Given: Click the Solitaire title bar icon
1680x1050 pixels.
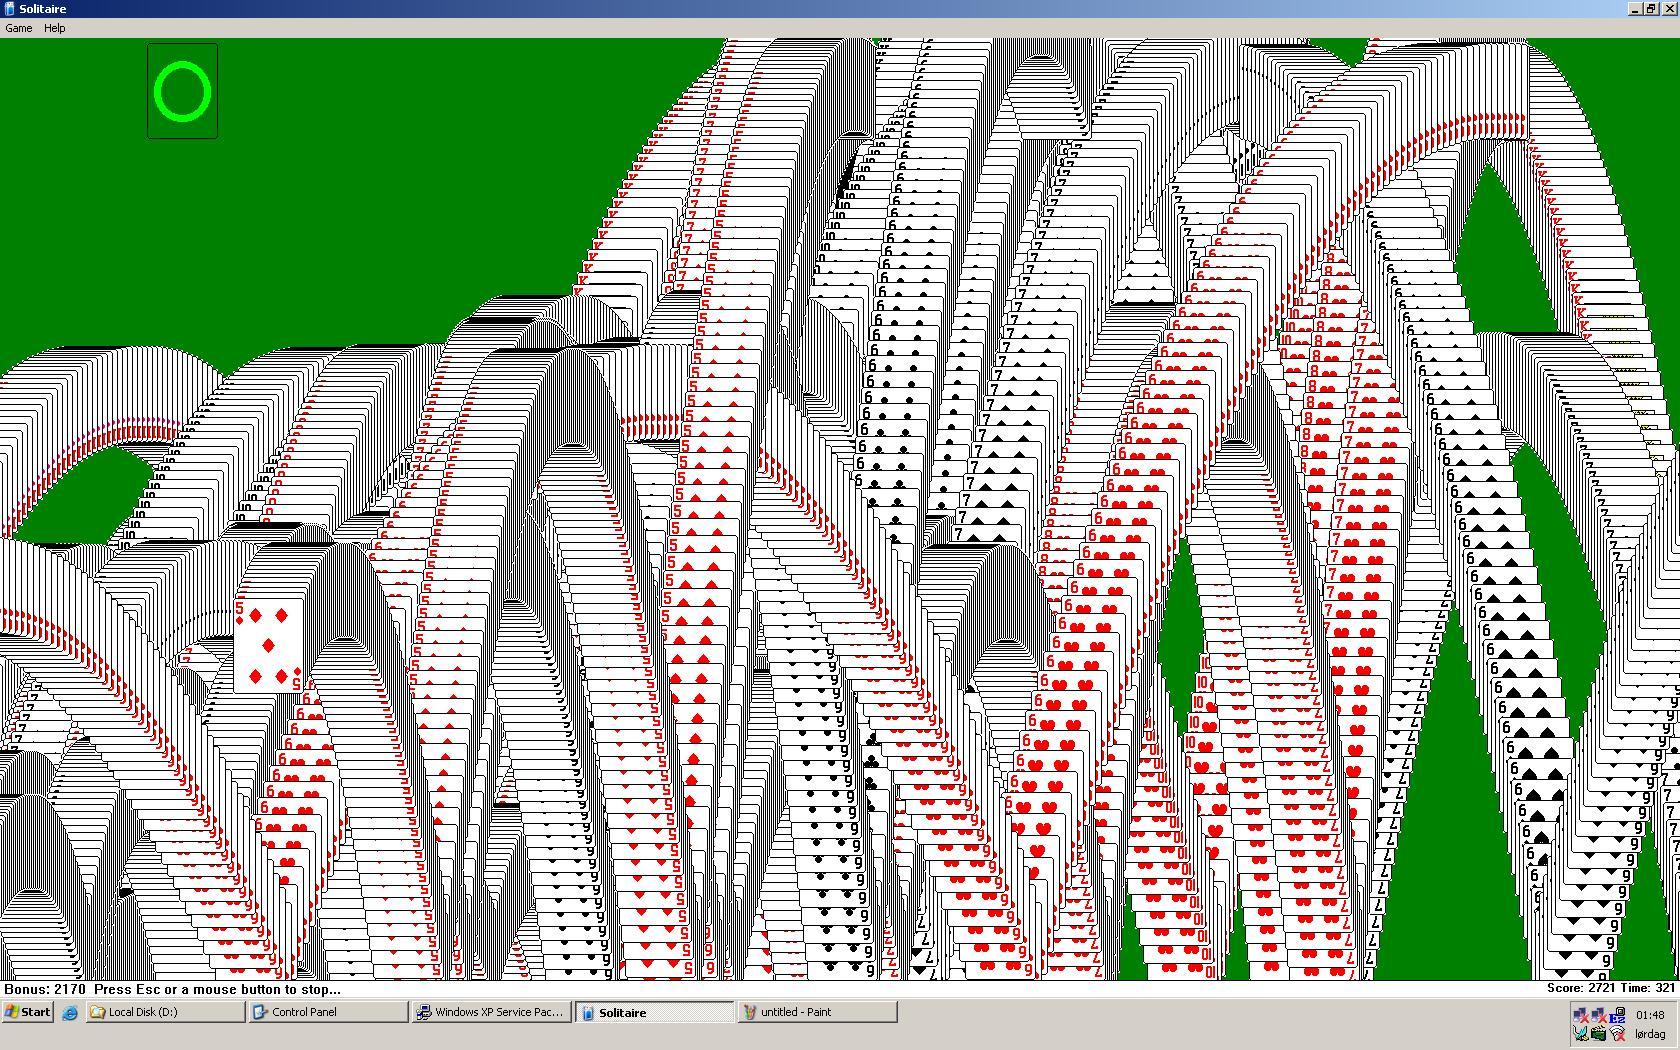Looking at the screenshot, I should (9, 9).
